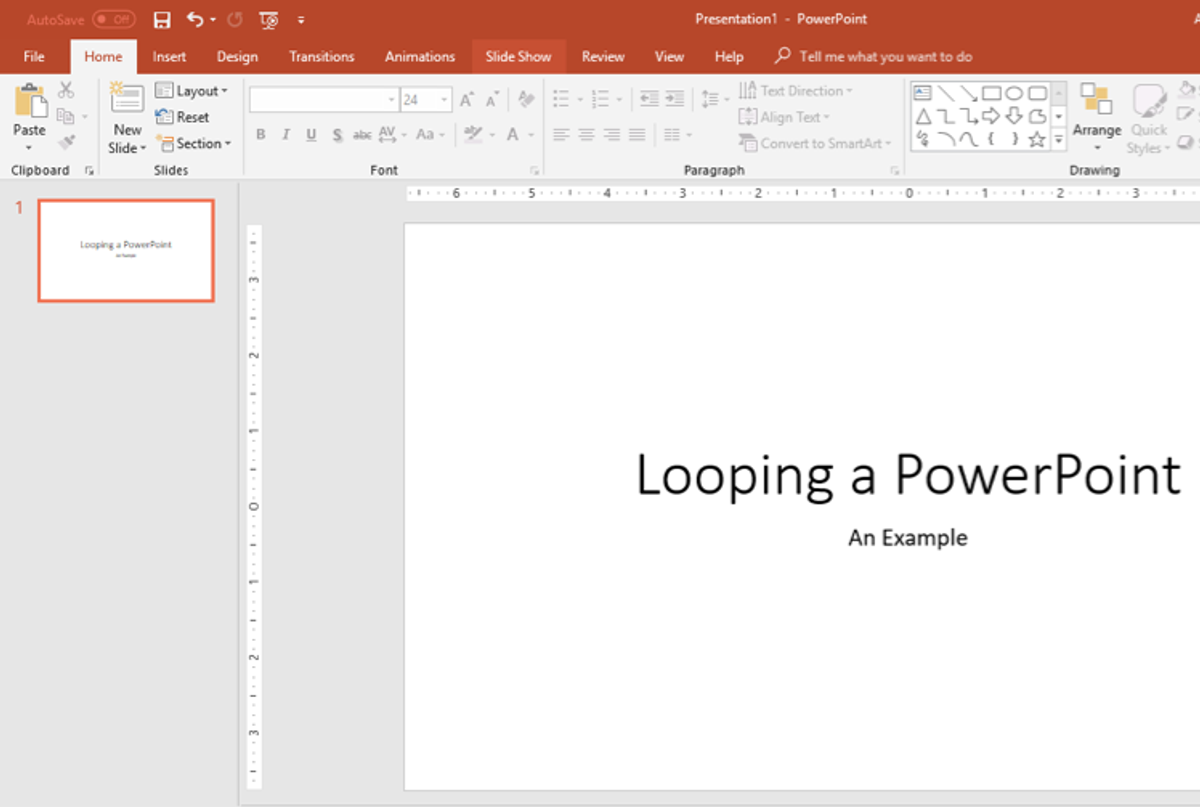
Task: Open the Layout dropdown
Action: (x=194, y=90)
